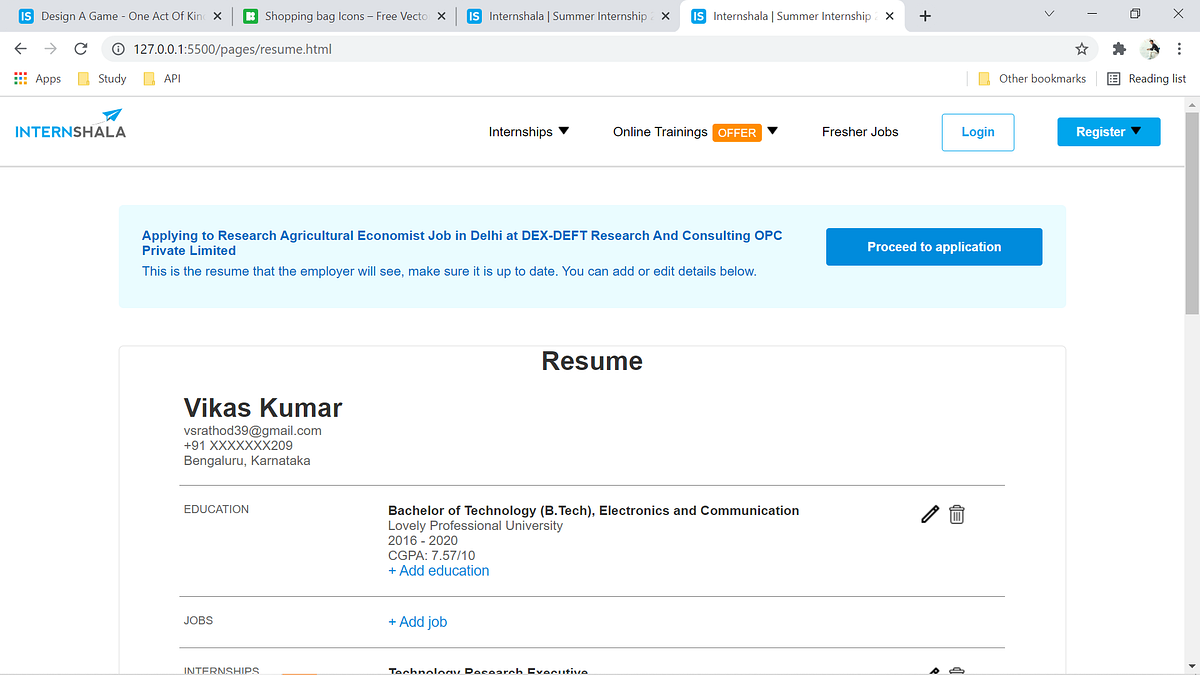Open the Reading list icon
Image resolution: width=1200 pixels, height=675 pixels.
point(1111,78)
